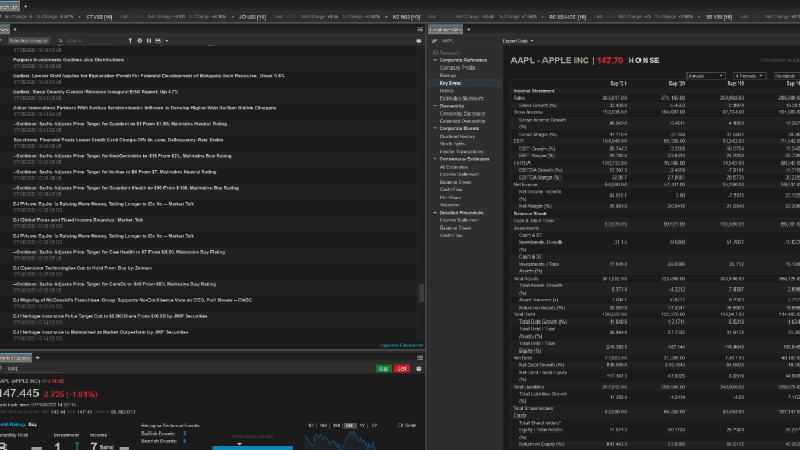Open Per Share under Consensus Estimates
The width and height of the screenshot is (800, 450).
450,197
